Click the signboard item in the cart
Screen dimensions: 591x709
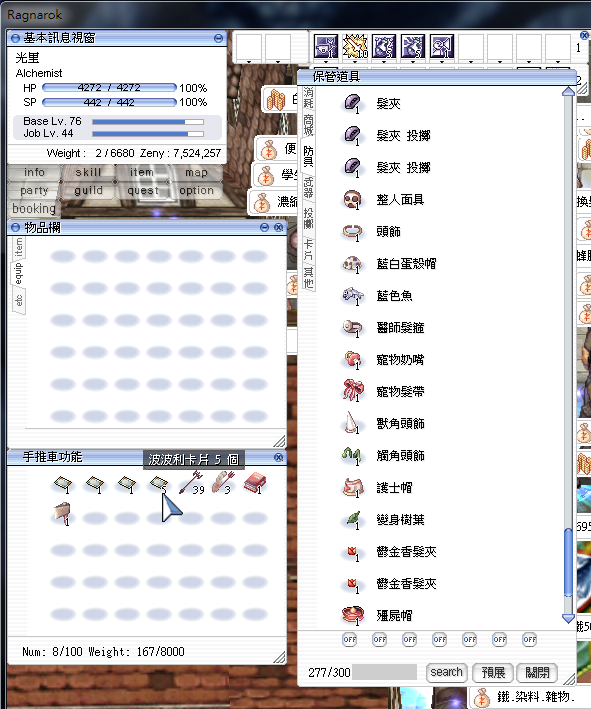tap(62, 514)
